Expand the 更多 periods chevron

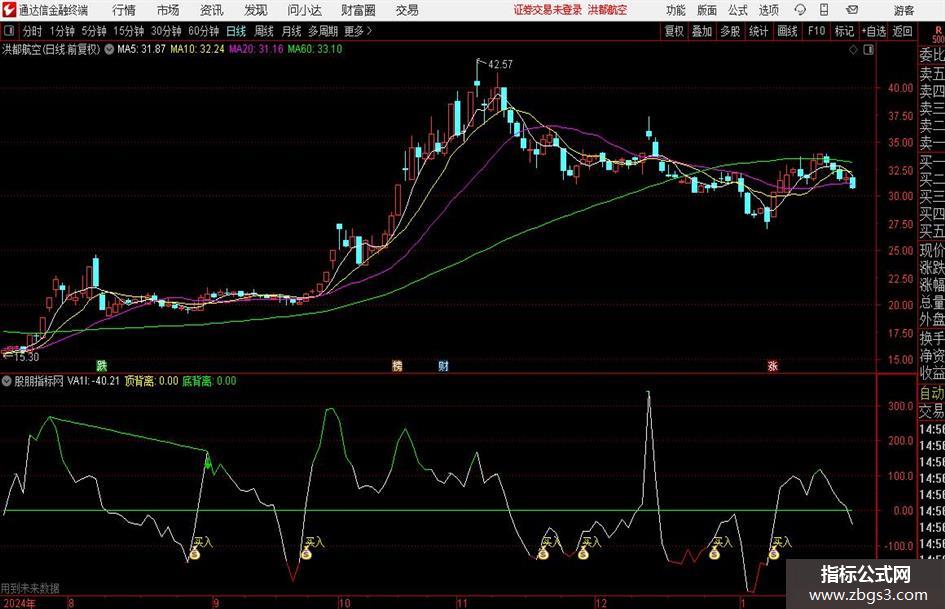tap(358, 31)
